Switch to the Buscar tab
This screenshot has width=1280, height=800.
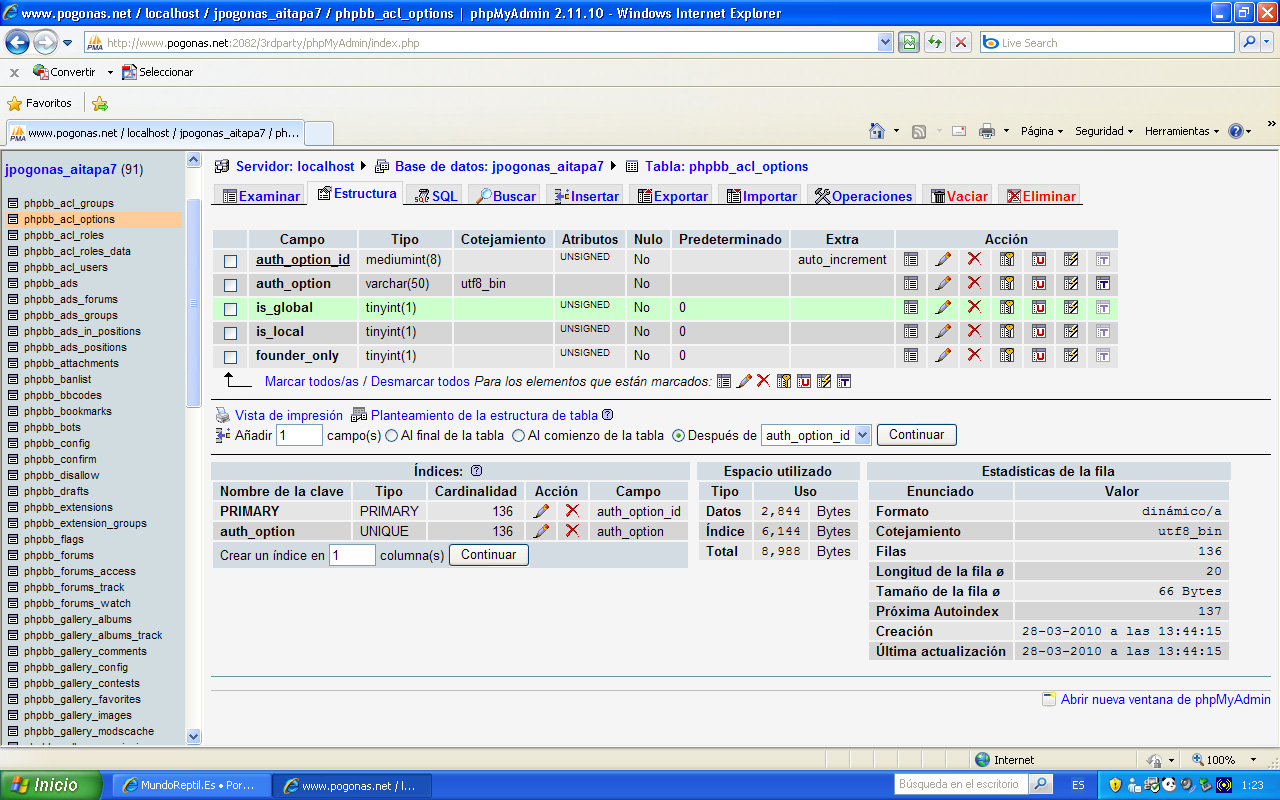tap(505, 196)
